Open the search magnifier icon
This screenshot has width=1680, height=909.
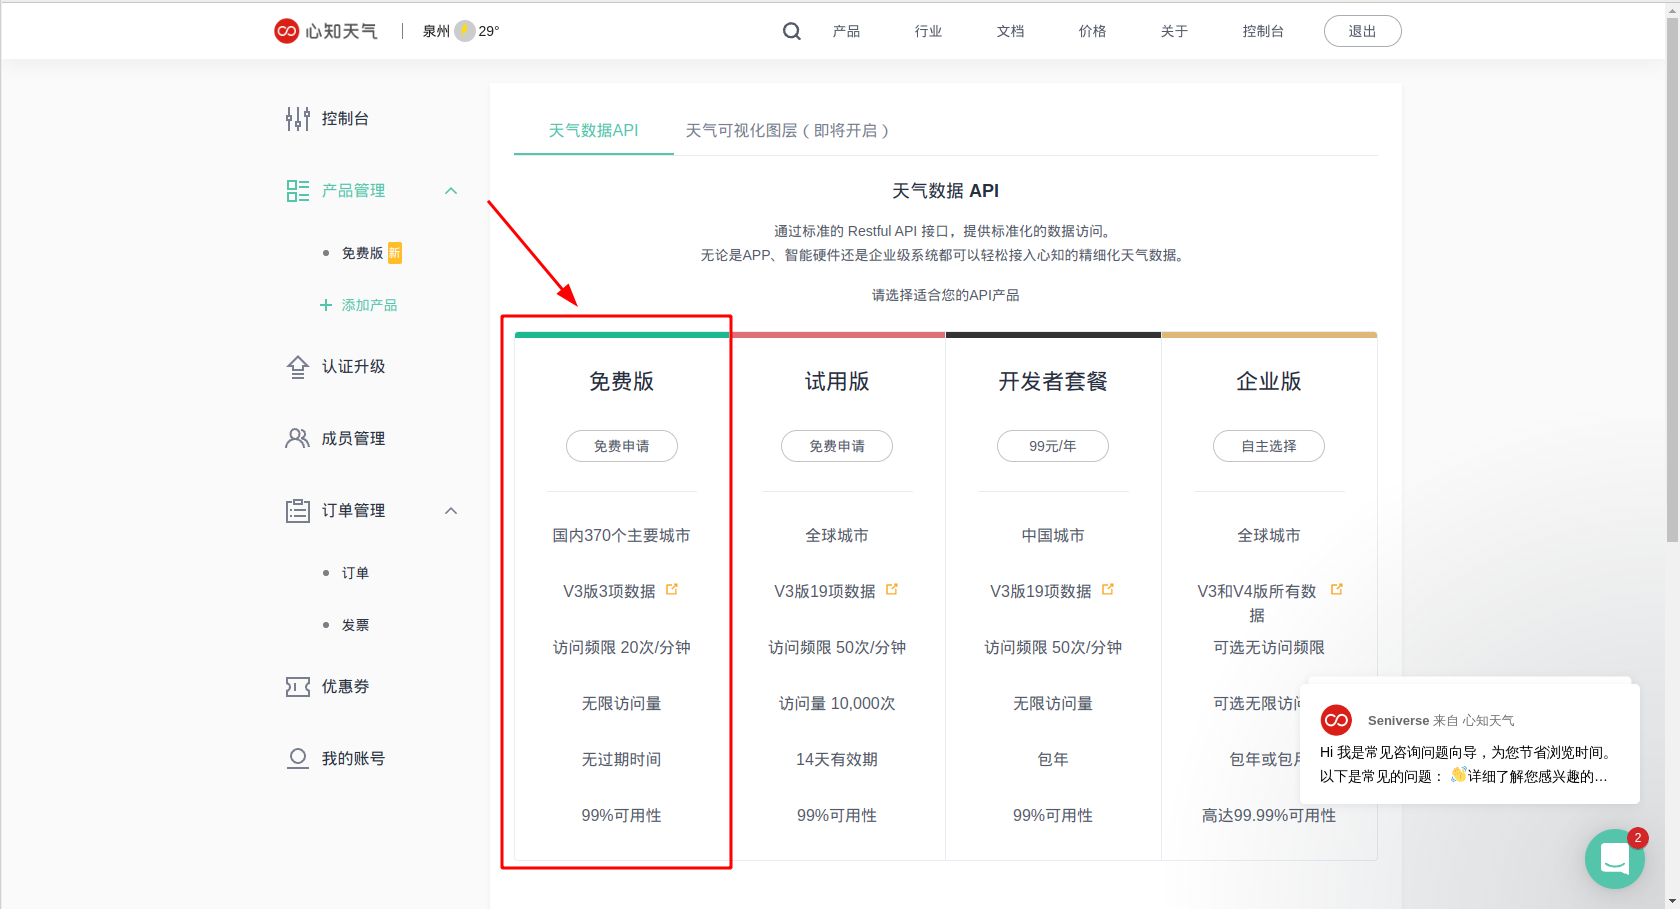(x=791, y=31)
